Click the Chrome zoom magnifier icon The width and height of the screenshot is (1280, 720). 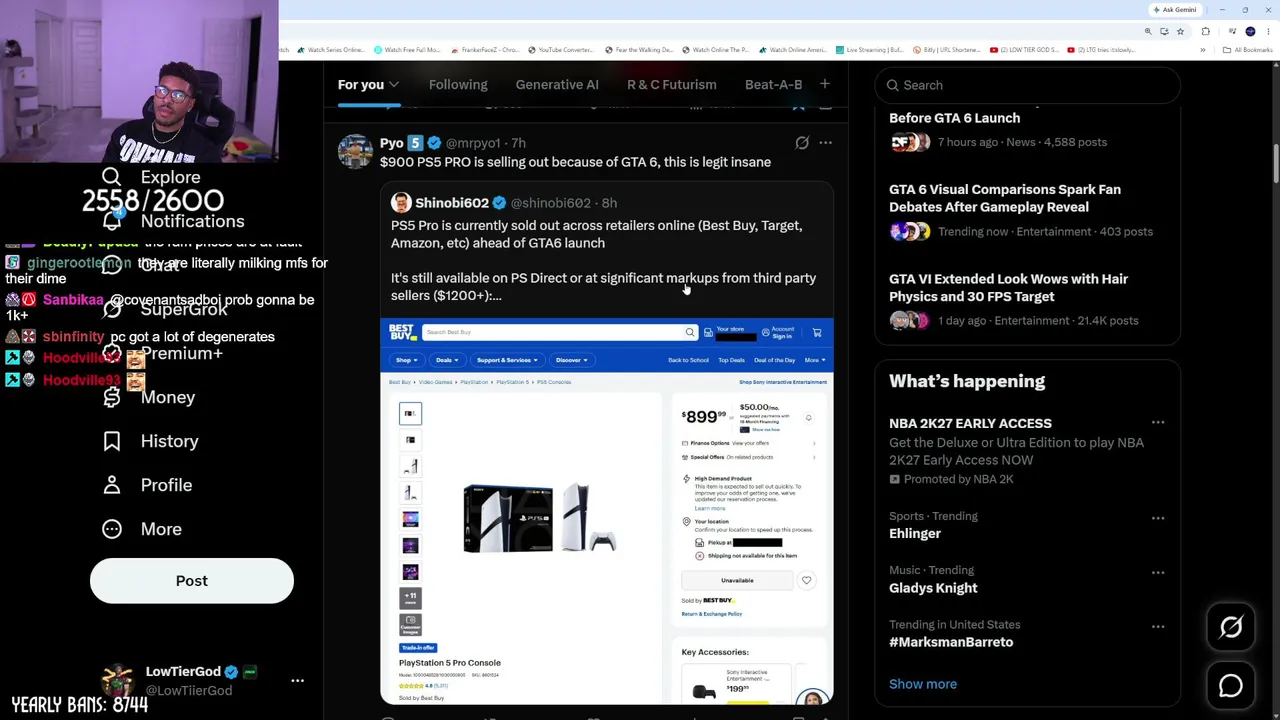[1148, 32]
